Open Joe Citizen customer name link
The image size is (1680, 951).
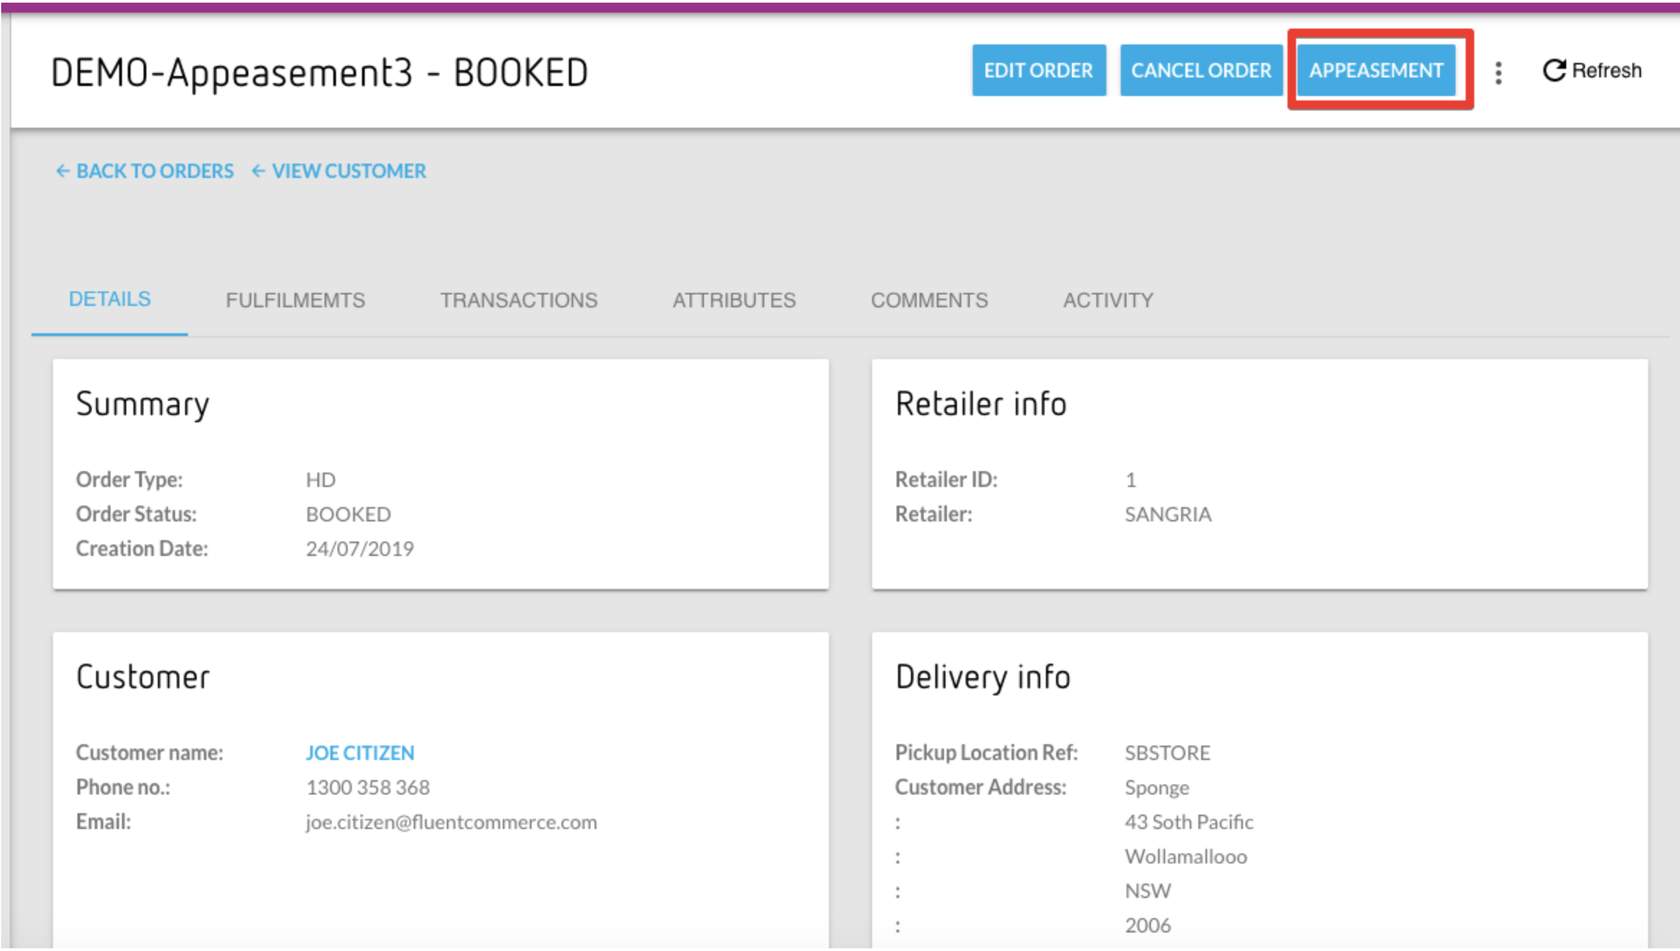pos(360,753)
